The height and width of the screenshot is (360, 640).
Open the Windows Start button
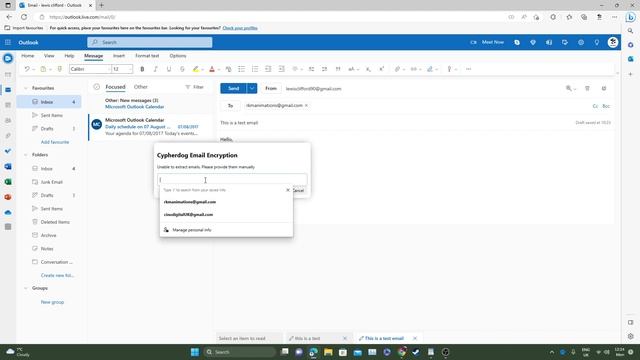click(195, 352)
